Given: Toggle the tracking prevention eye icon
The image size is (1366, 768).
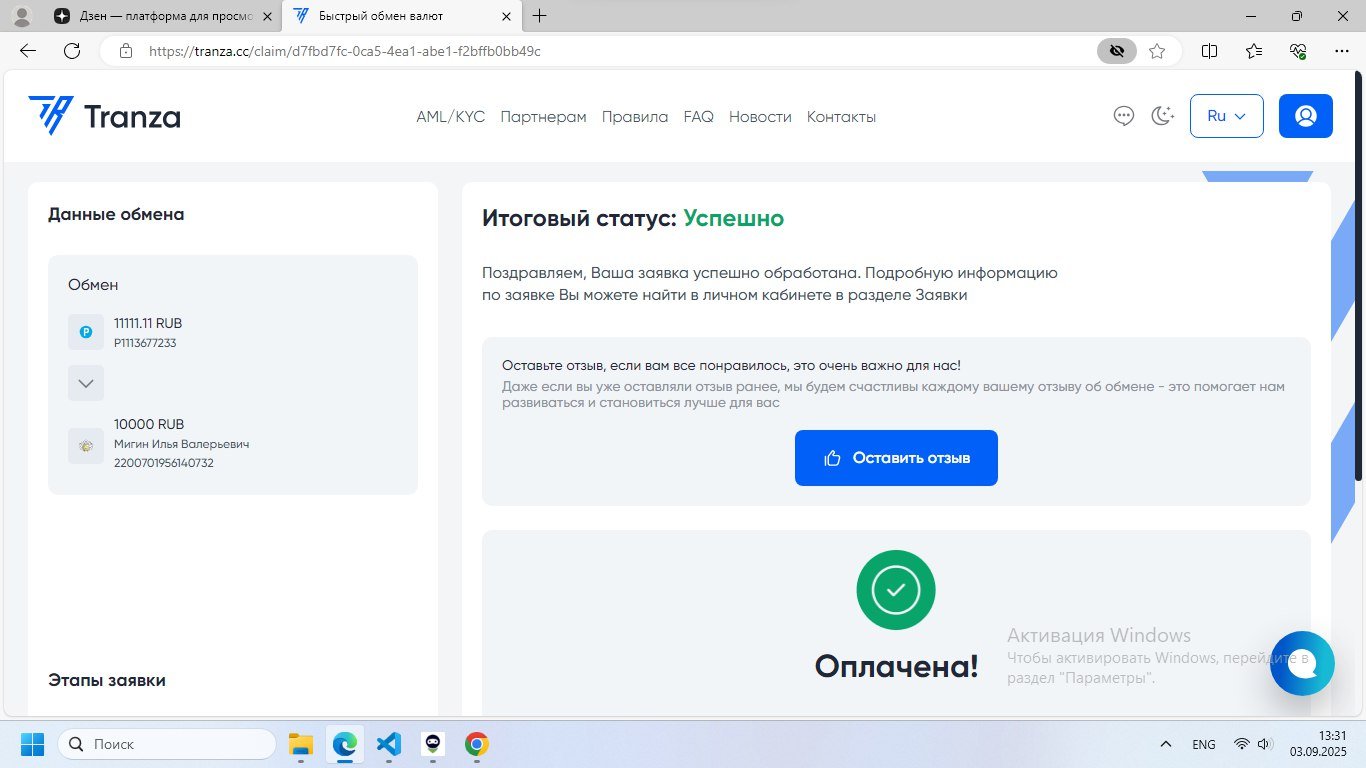Looking at the screenshot, I should pyautogui.click(x=1117, y=51).
